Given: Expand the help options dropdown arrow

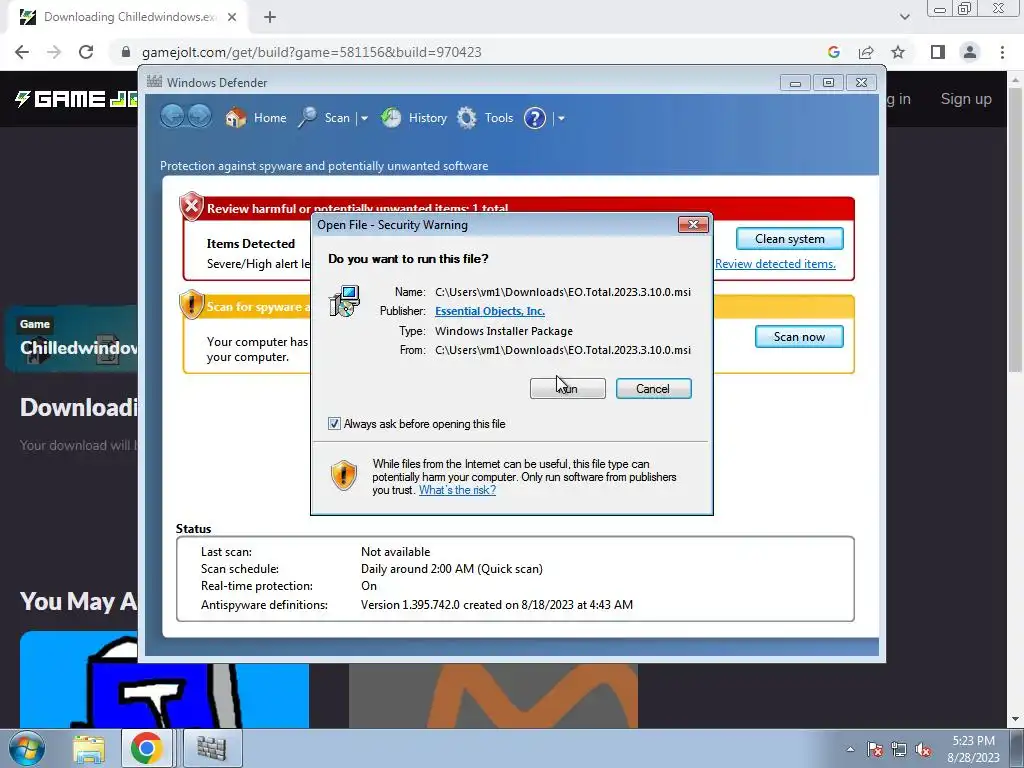Looking at the screenshot, I should (561, 118).
